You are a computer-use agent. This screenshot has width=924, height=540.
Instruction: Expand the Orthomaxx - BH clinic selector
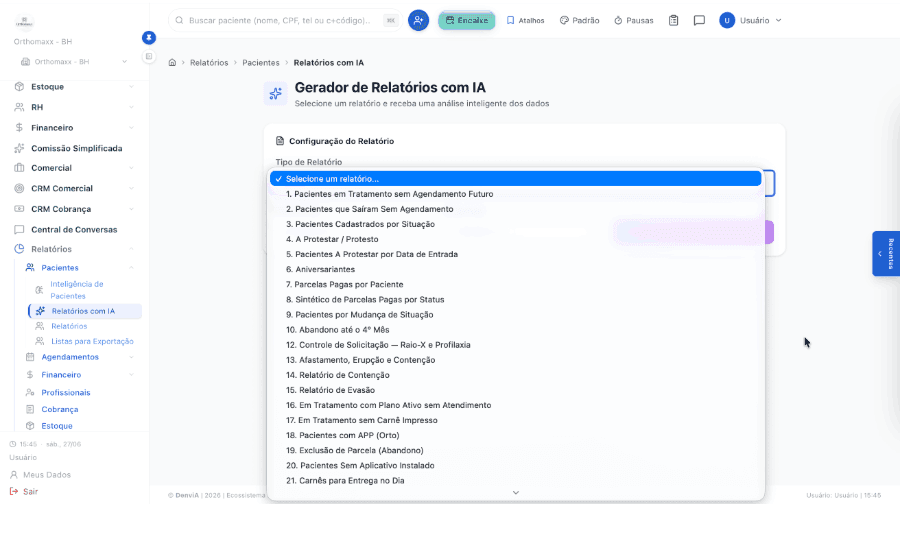pyautogui.click(x=74, y=61)
